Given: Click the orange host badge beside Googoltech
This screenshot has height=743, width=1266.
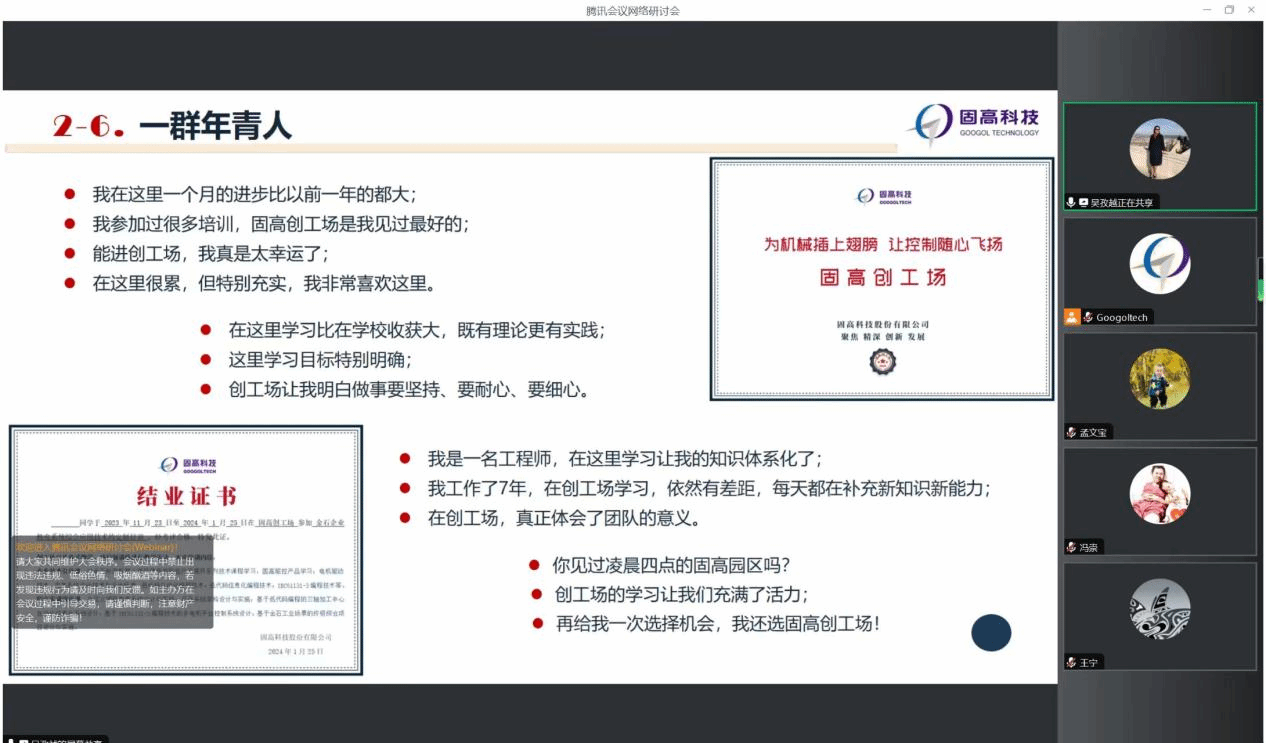Looking at the screenshot, I should tap(1072, 317).
